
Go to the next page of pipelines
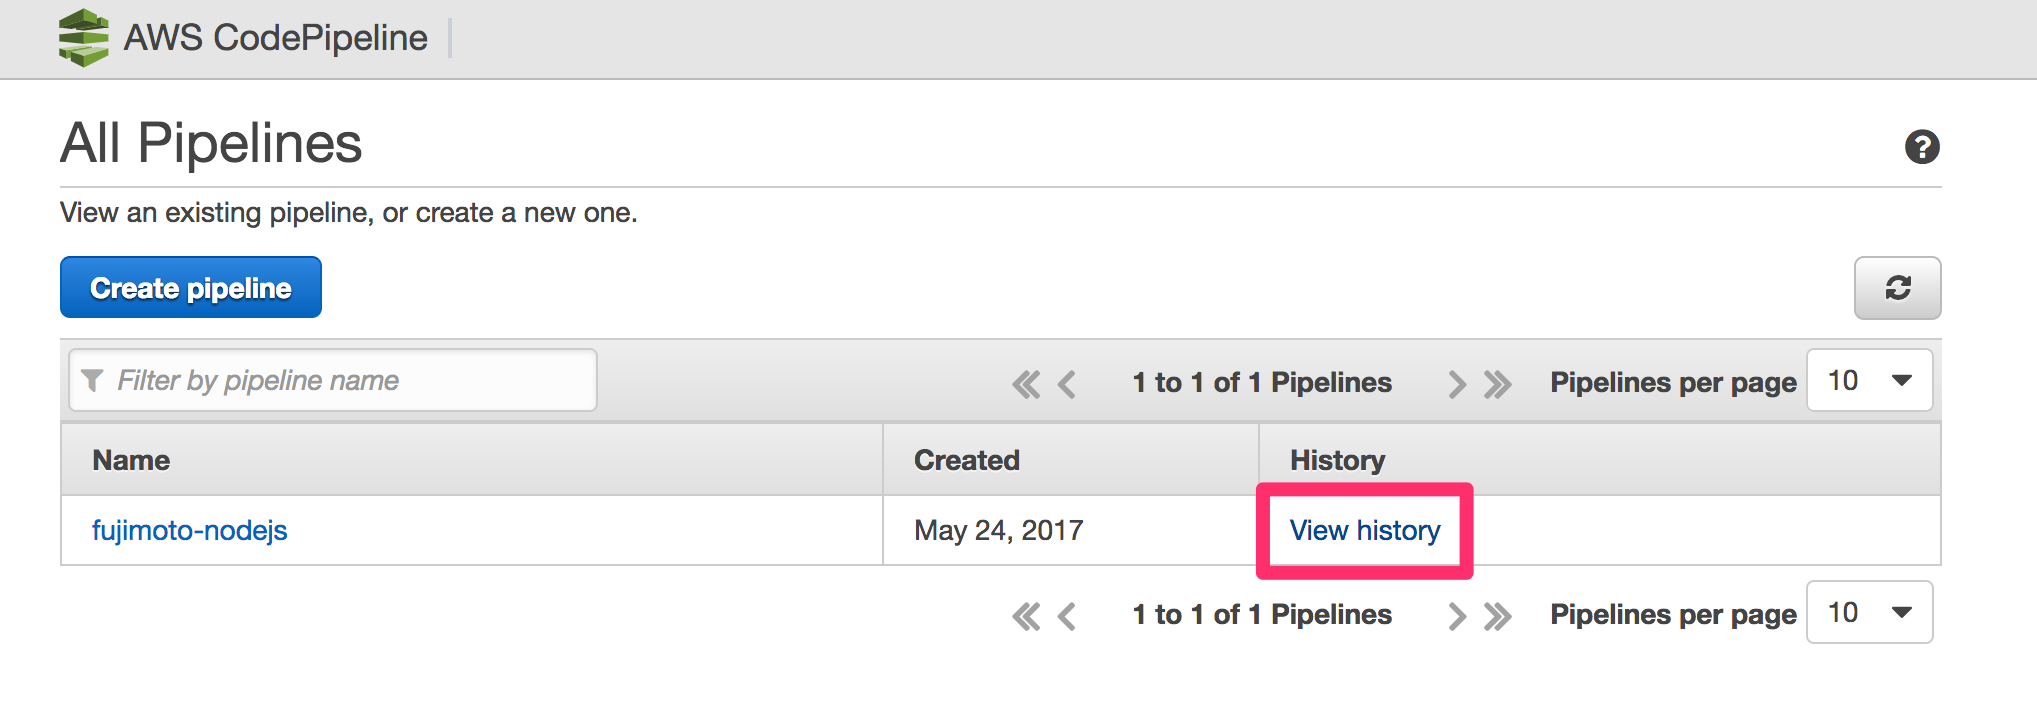tap(1457, 383)
